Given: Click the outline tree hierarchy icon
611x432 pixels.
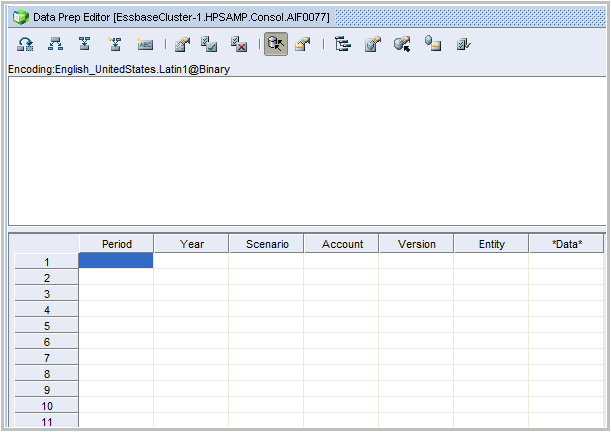Looking at the screenshot, I should click(343, 44).
